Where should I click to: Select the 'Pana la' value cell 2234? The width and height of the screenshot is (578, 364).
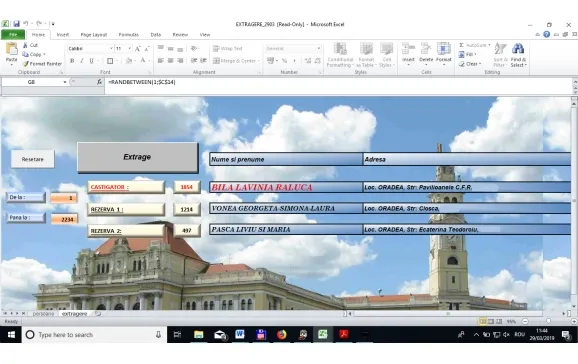coord(64,219)
